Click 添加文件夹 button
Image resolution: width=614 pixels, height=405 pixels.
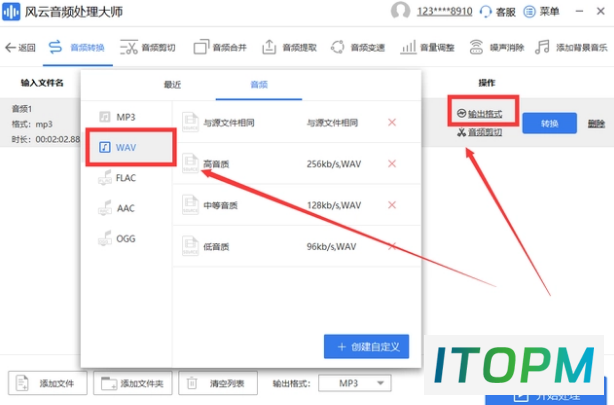tap(133, 383)
